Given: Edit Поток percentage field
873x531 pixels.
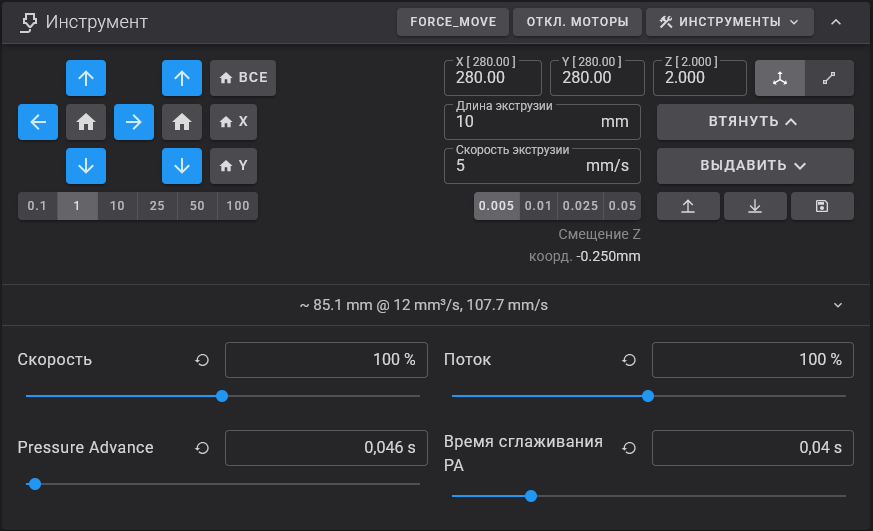Looking at the screenshot, I should (753, 360).
